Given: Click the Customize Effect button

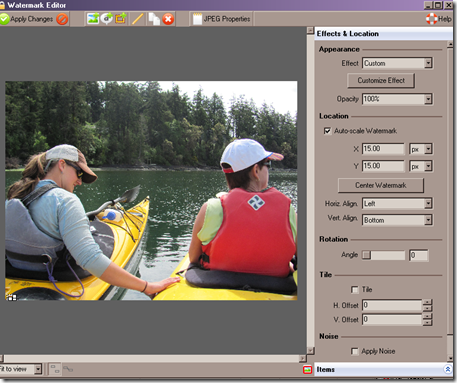Looking at the screenshot, I should pos(381,80).
